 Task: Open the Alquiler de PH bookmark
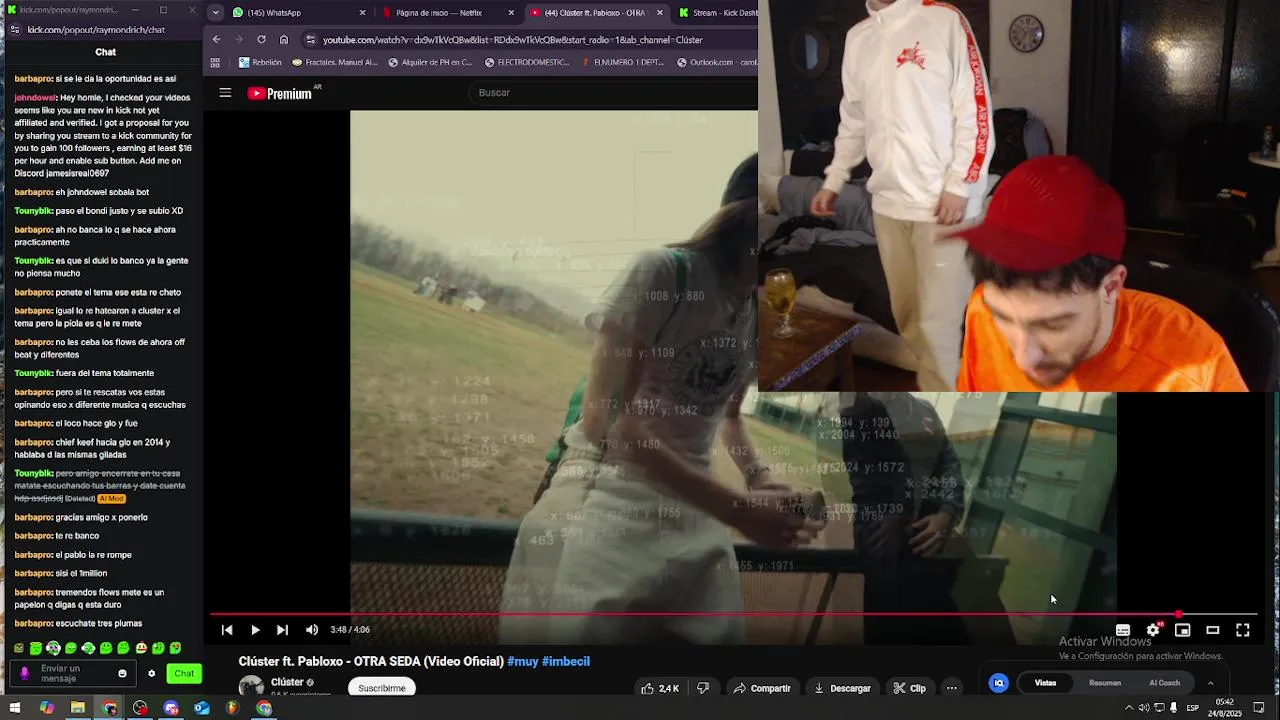tap(430, 62)
